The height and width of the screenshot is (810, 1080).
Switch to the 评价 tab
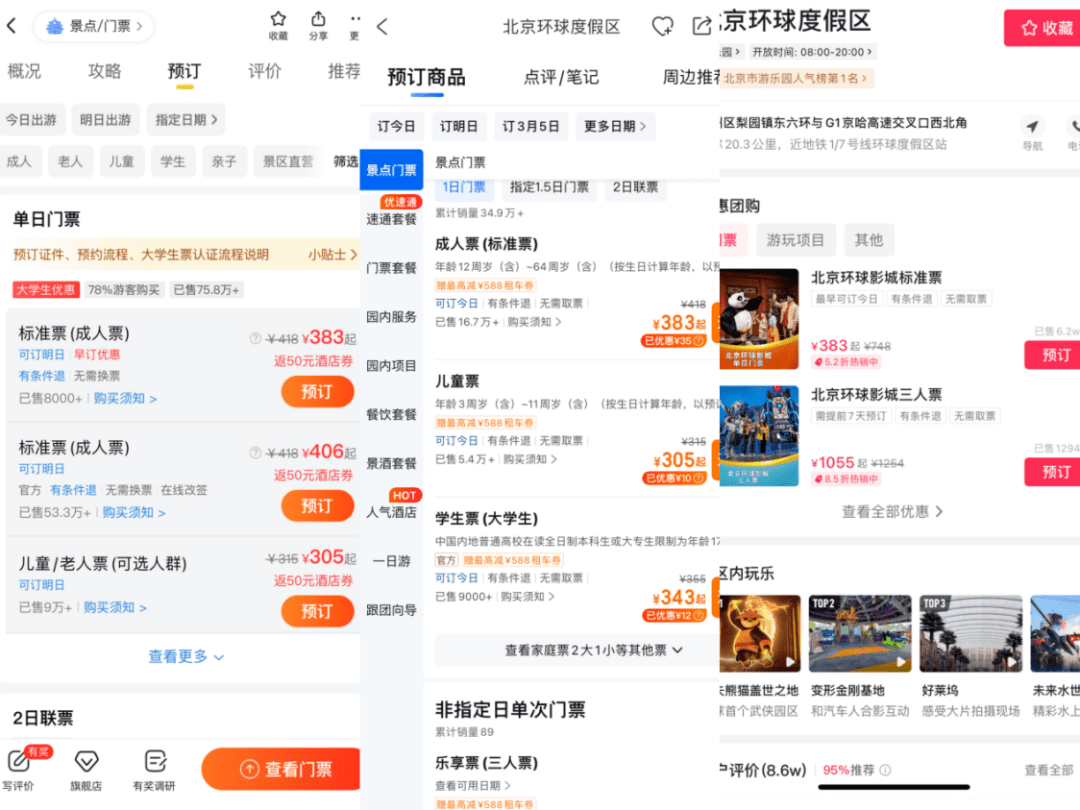tap(264, 71)
